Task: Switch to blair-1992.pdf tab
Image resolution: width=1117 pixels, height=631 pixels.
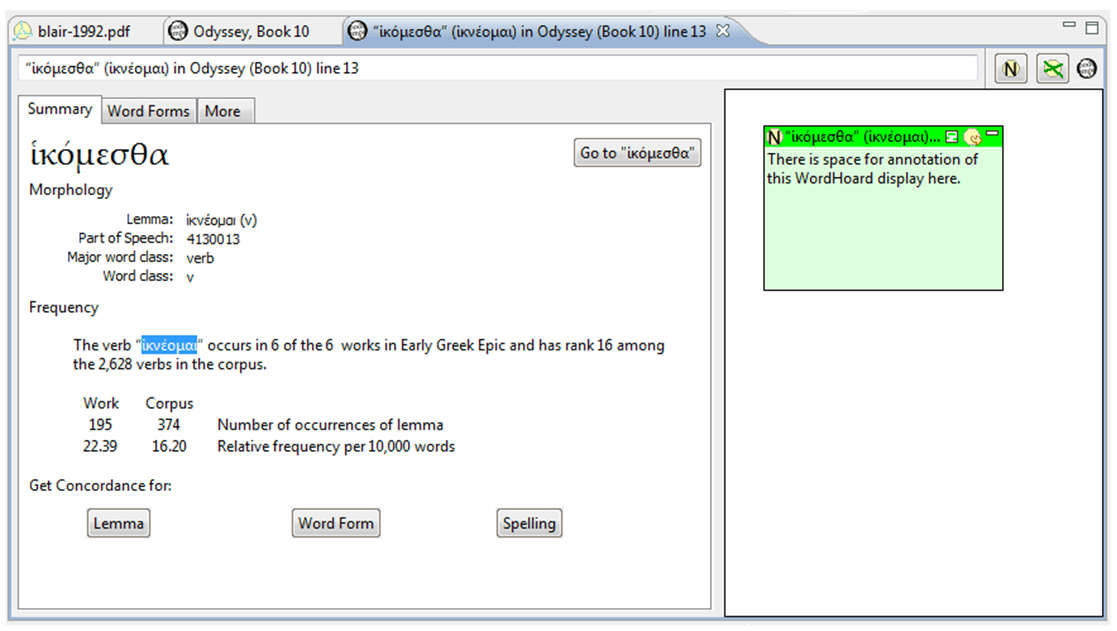Action: tap(84, 32)
